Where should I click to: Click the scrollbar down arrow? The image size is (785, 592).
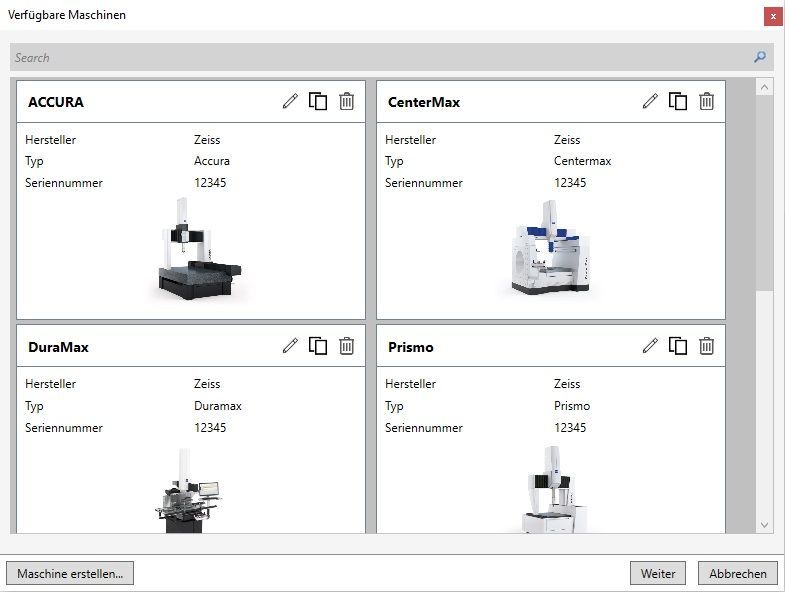[x=764, y=525]
